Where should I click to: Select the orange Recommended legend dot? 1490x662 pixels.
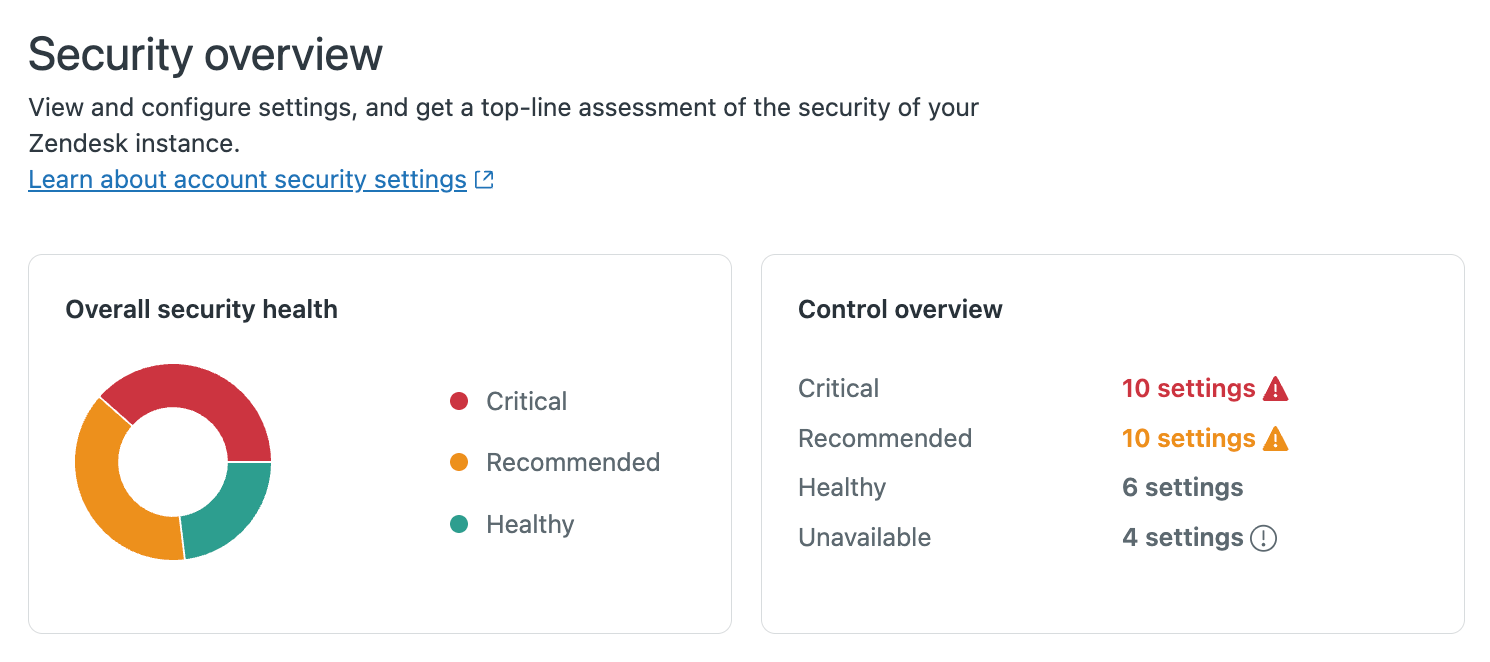pyautogui.click(x=458, y=462)
